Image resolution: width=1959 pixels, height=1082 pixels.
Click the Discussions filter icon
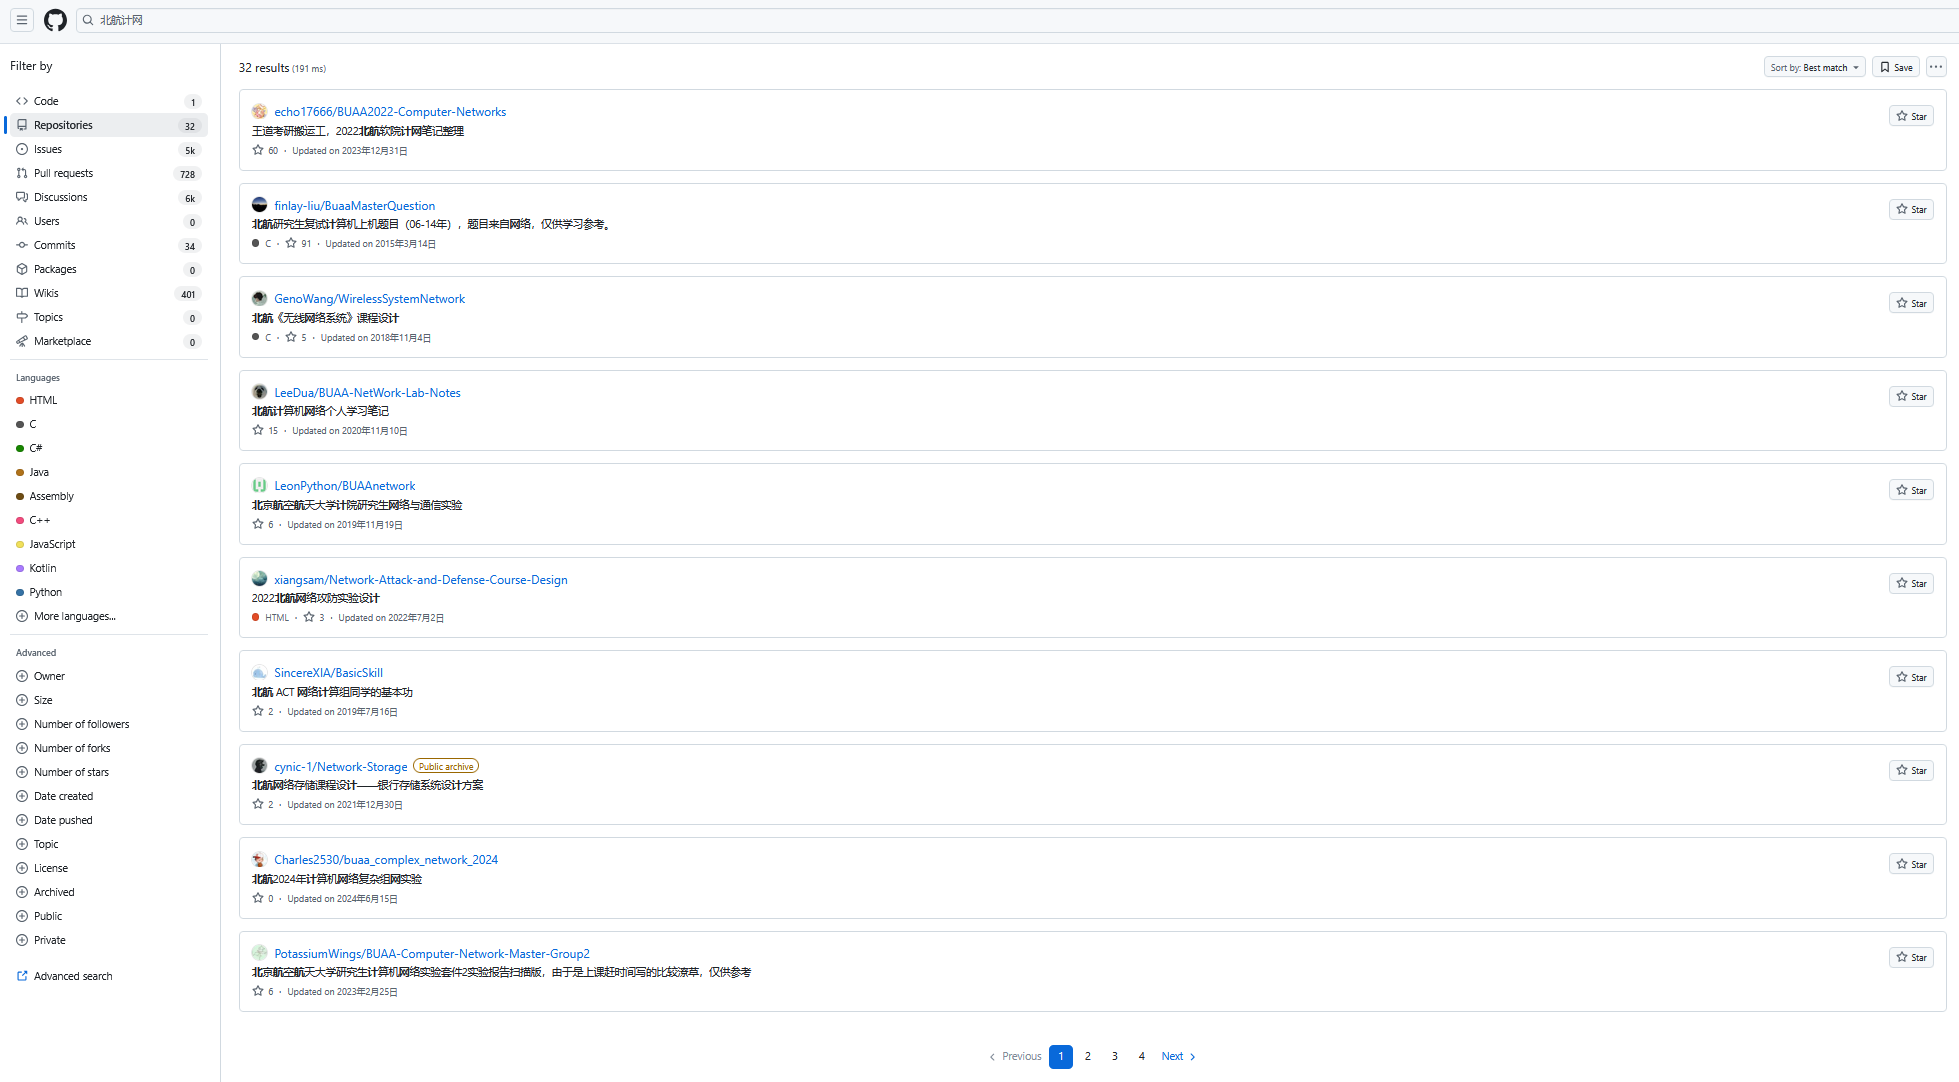[x=22, y=197]
